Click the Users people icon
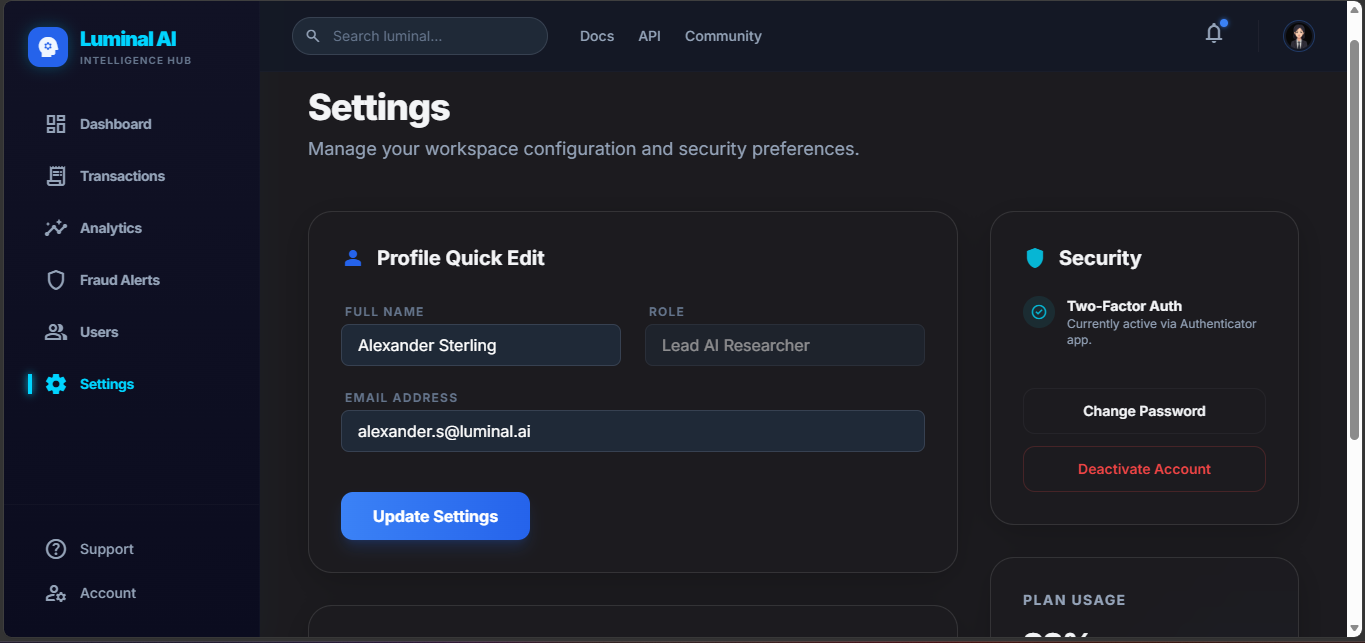This screenshot has height=643, width=1365. pyautogui.click(x=56, y=332)
